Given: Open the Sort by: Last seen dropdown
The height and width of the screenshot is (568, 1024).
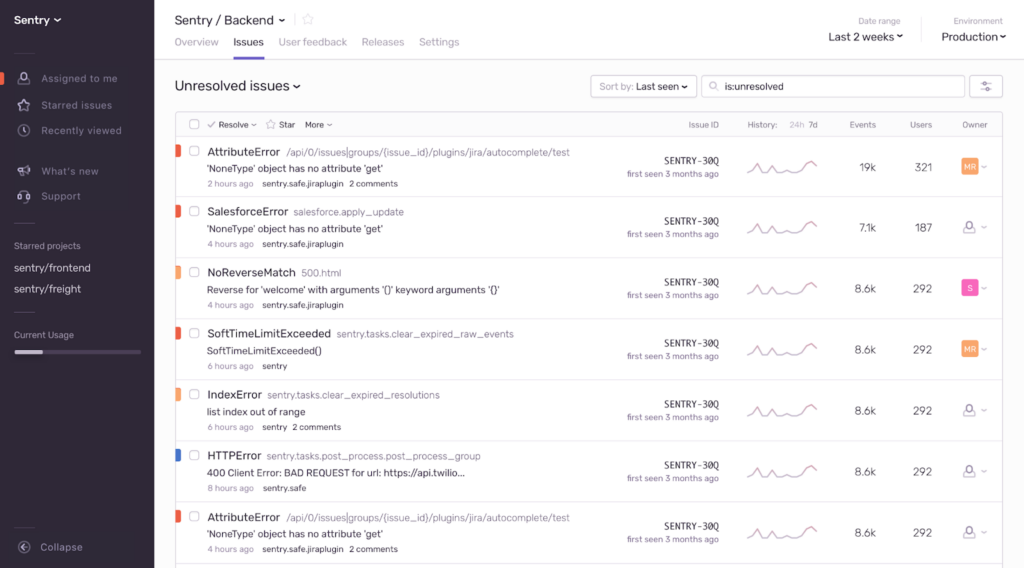Looking at the screenshot, I should 643,87.
